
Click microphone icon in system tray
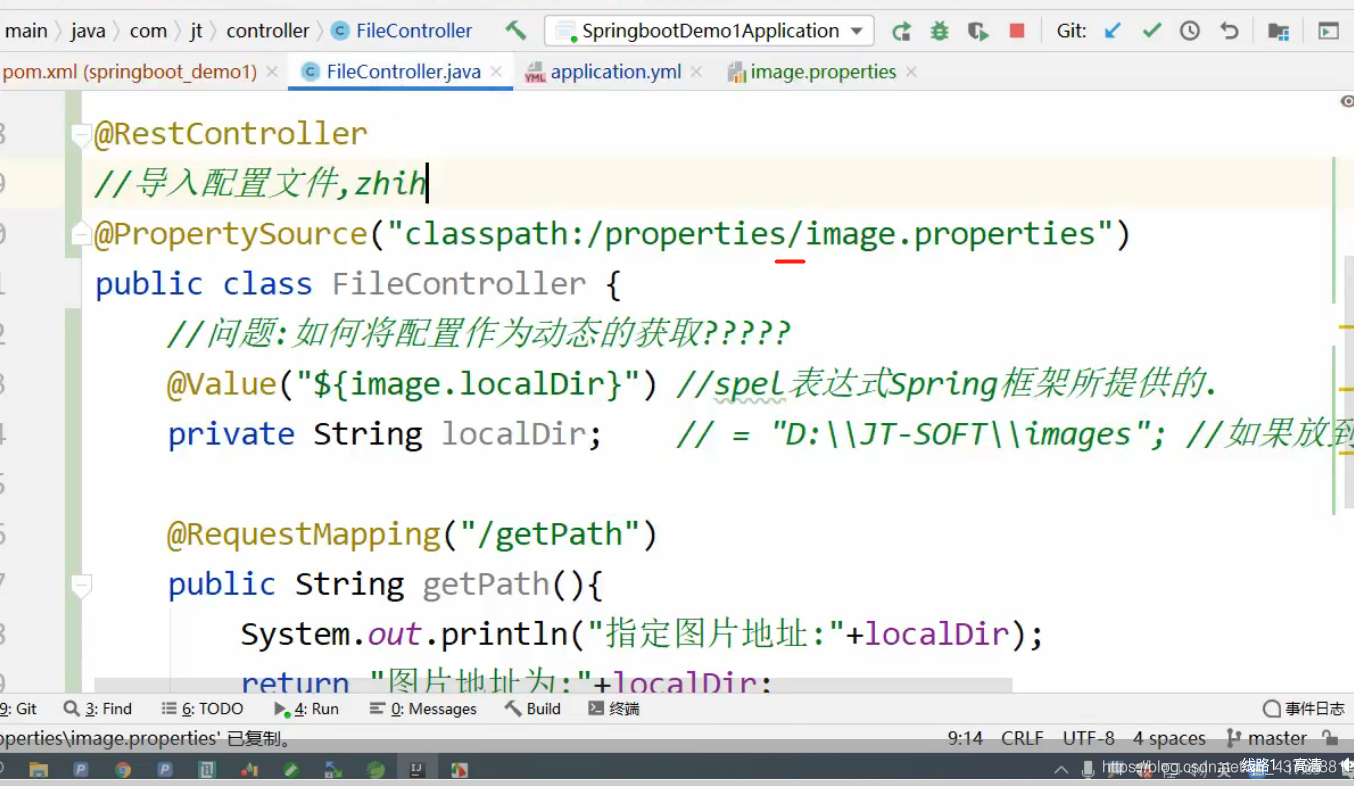click(1088, 769)
